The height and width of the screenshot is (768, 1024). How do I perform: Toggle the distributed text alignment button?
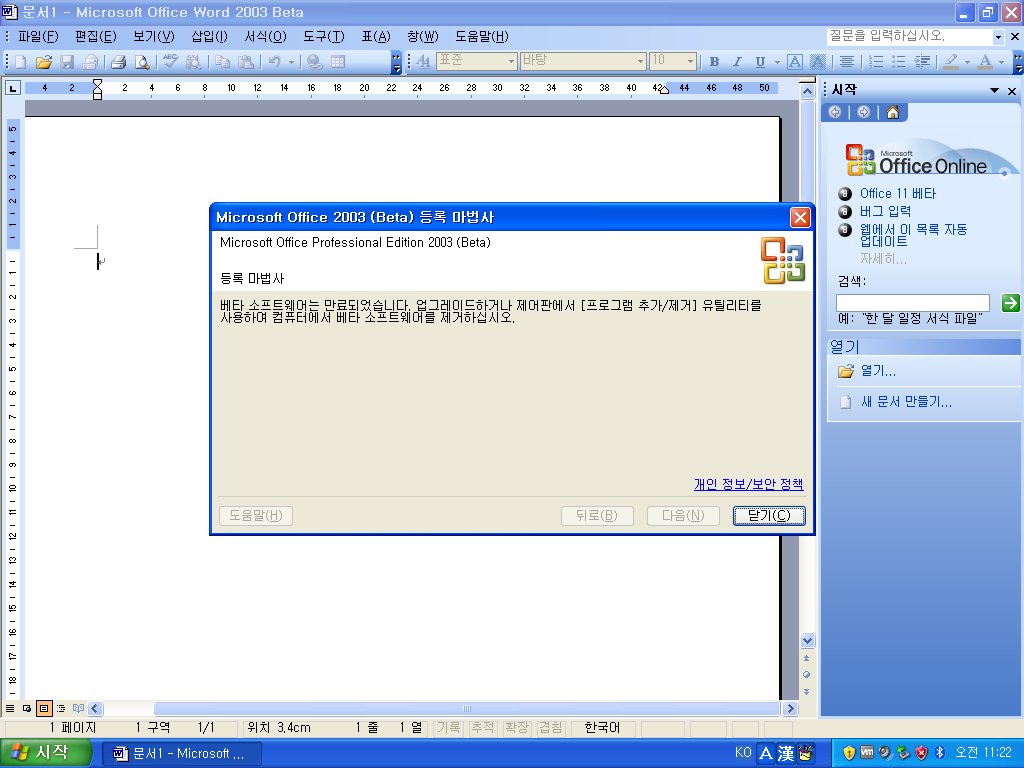coord(847,61)
